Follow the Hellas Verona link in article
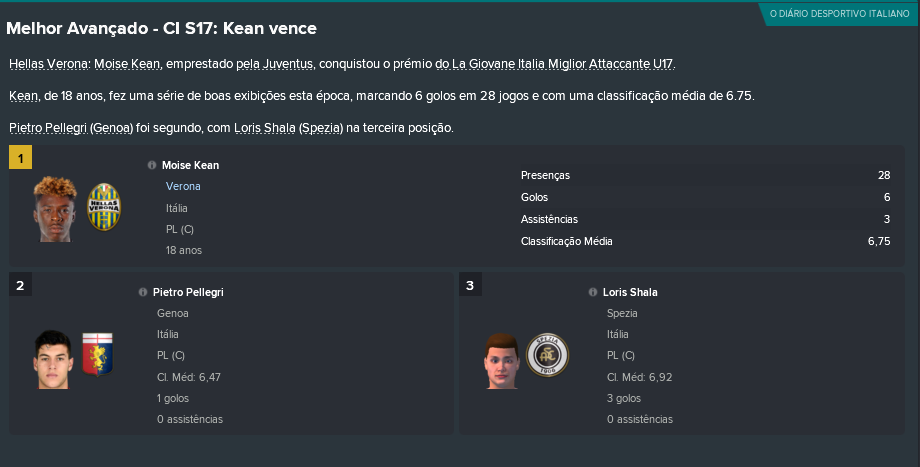Screen dimensions: 920x467 pyautogui.click(x=49, y=64)
